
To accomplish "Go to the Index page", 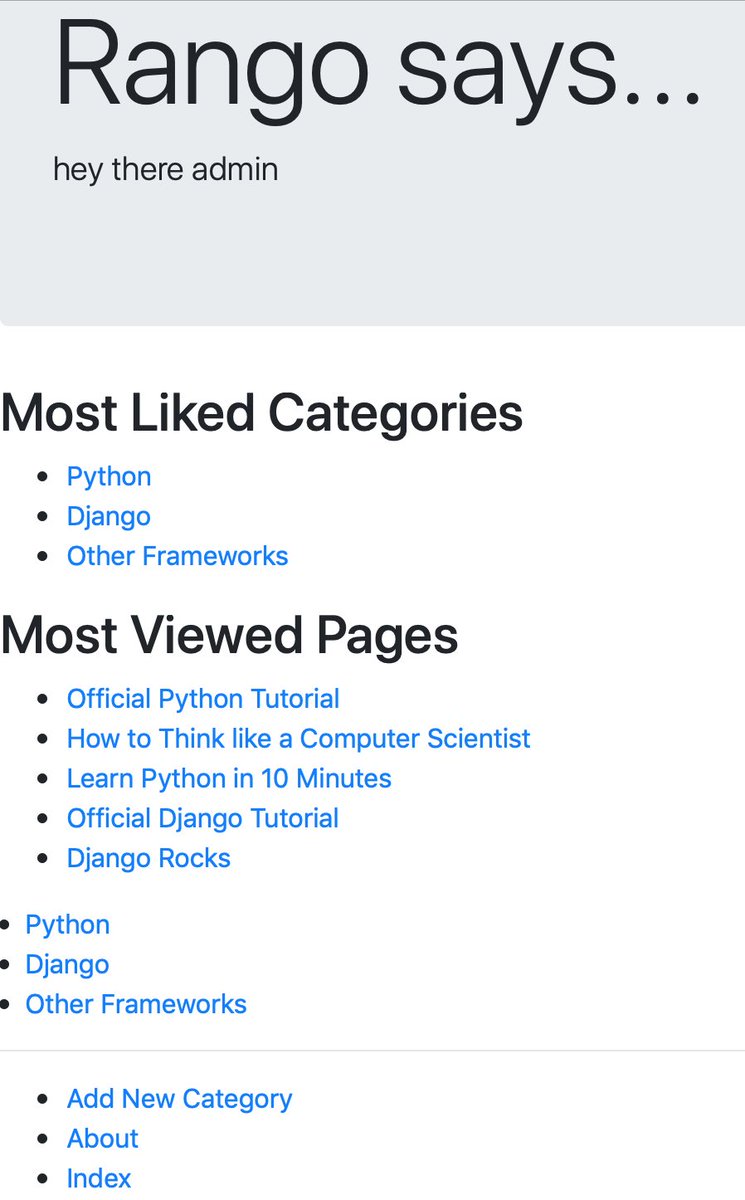I will (99, 1178).
